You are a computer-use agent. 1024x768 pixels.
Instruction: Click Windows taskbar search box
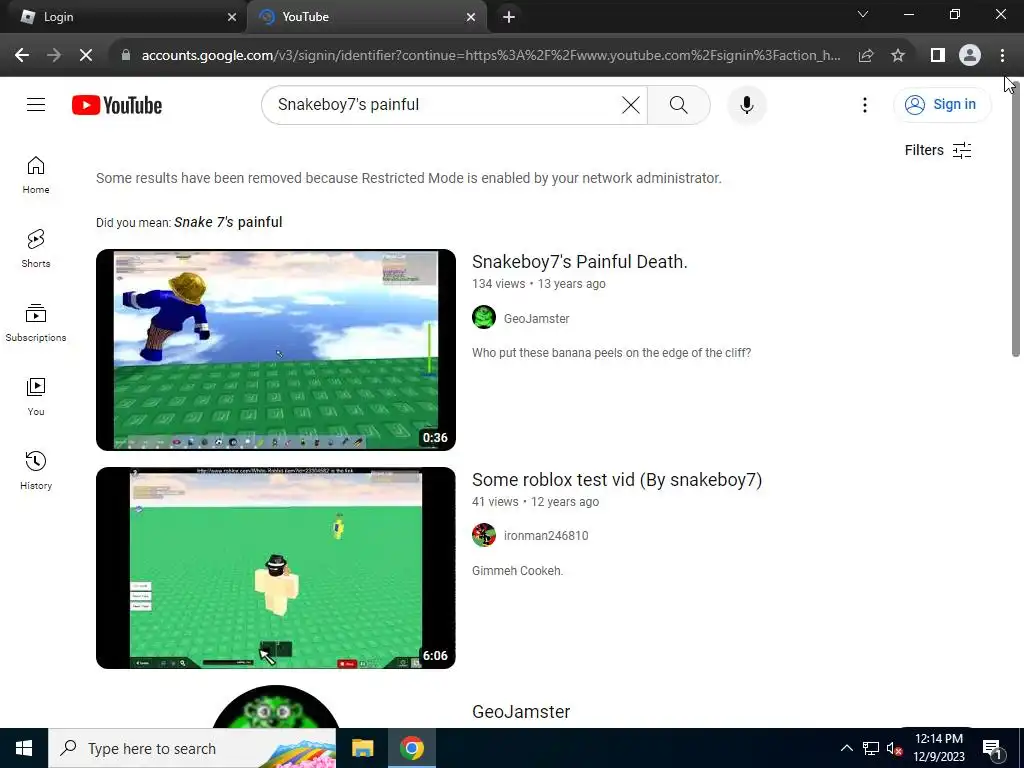pyautogui.click(x=192, y=748)
